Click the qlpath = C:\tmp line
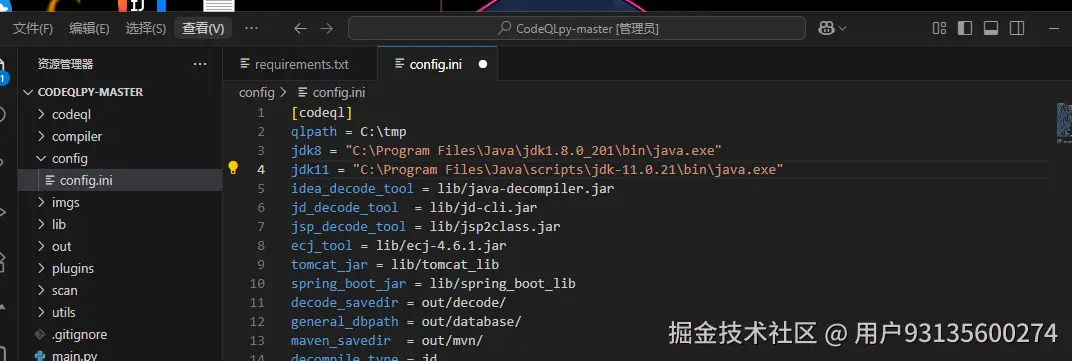This screenshot has height=361, width=1072. click(x=349, y=131)
